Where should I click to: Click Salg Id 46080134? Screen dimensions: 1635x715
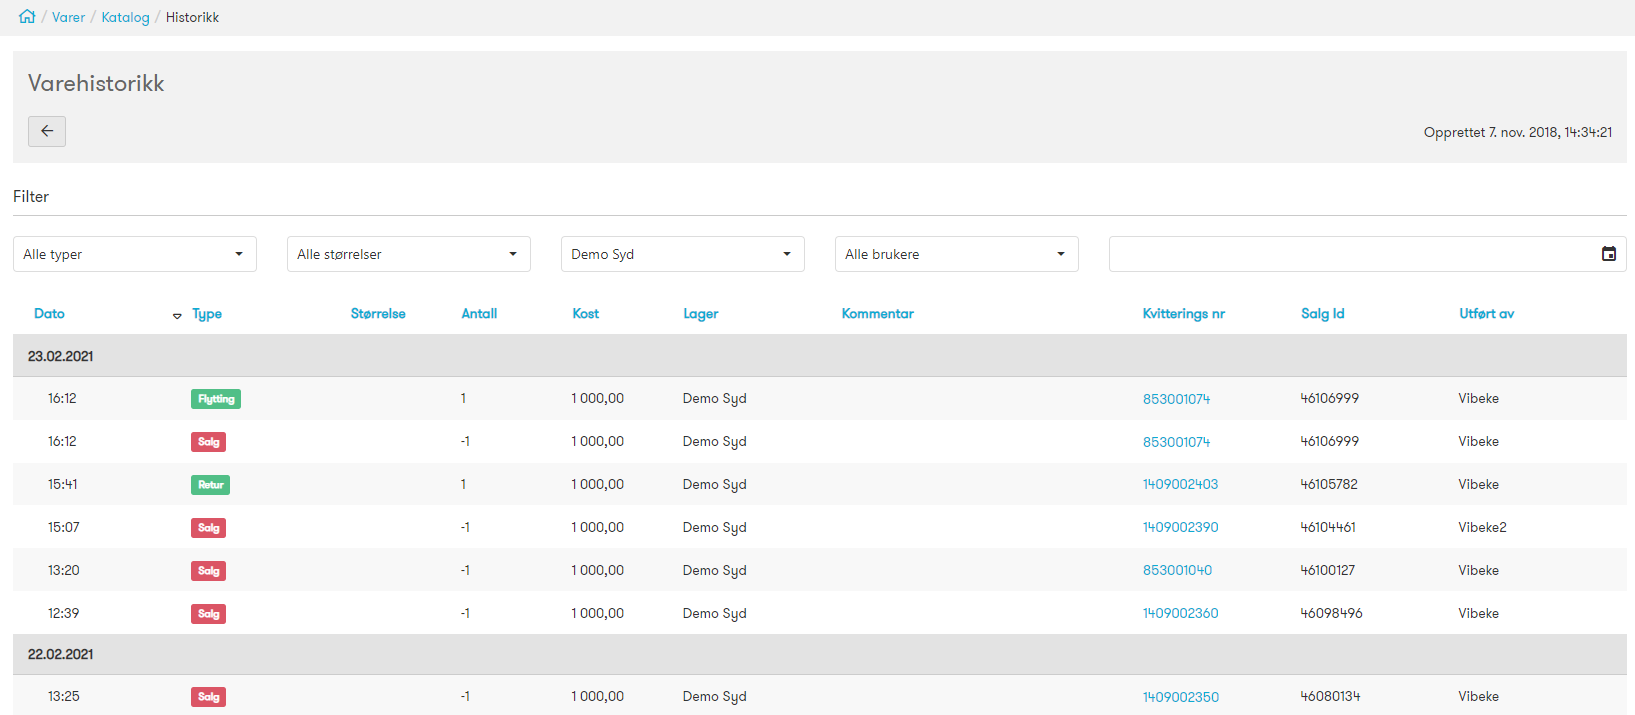pos(1330,696)
